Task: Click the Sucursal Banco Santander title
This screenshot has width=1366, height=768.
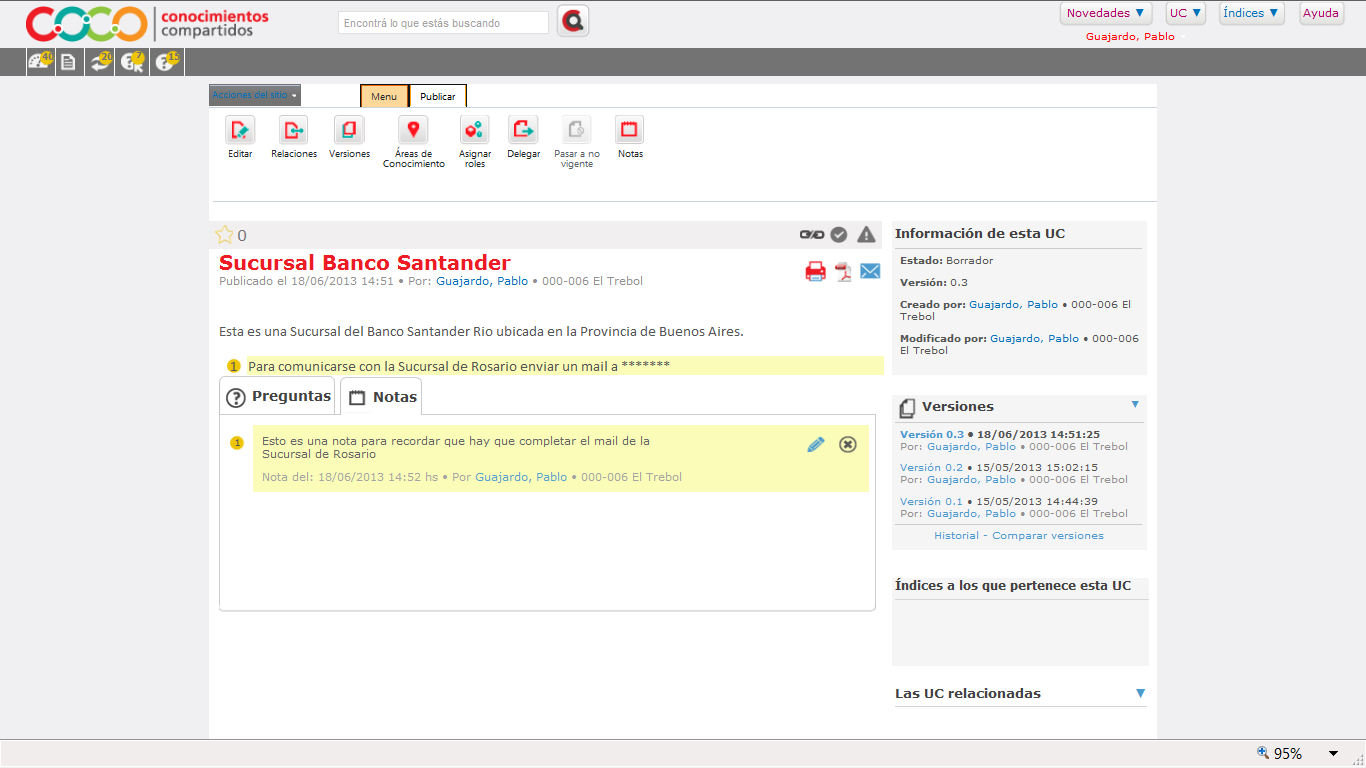Action: pos(365,262)
